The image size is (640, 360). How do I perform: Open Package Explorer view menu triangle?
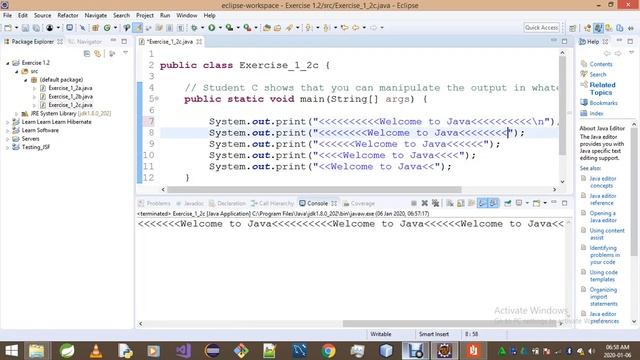[x=125, y=53]
